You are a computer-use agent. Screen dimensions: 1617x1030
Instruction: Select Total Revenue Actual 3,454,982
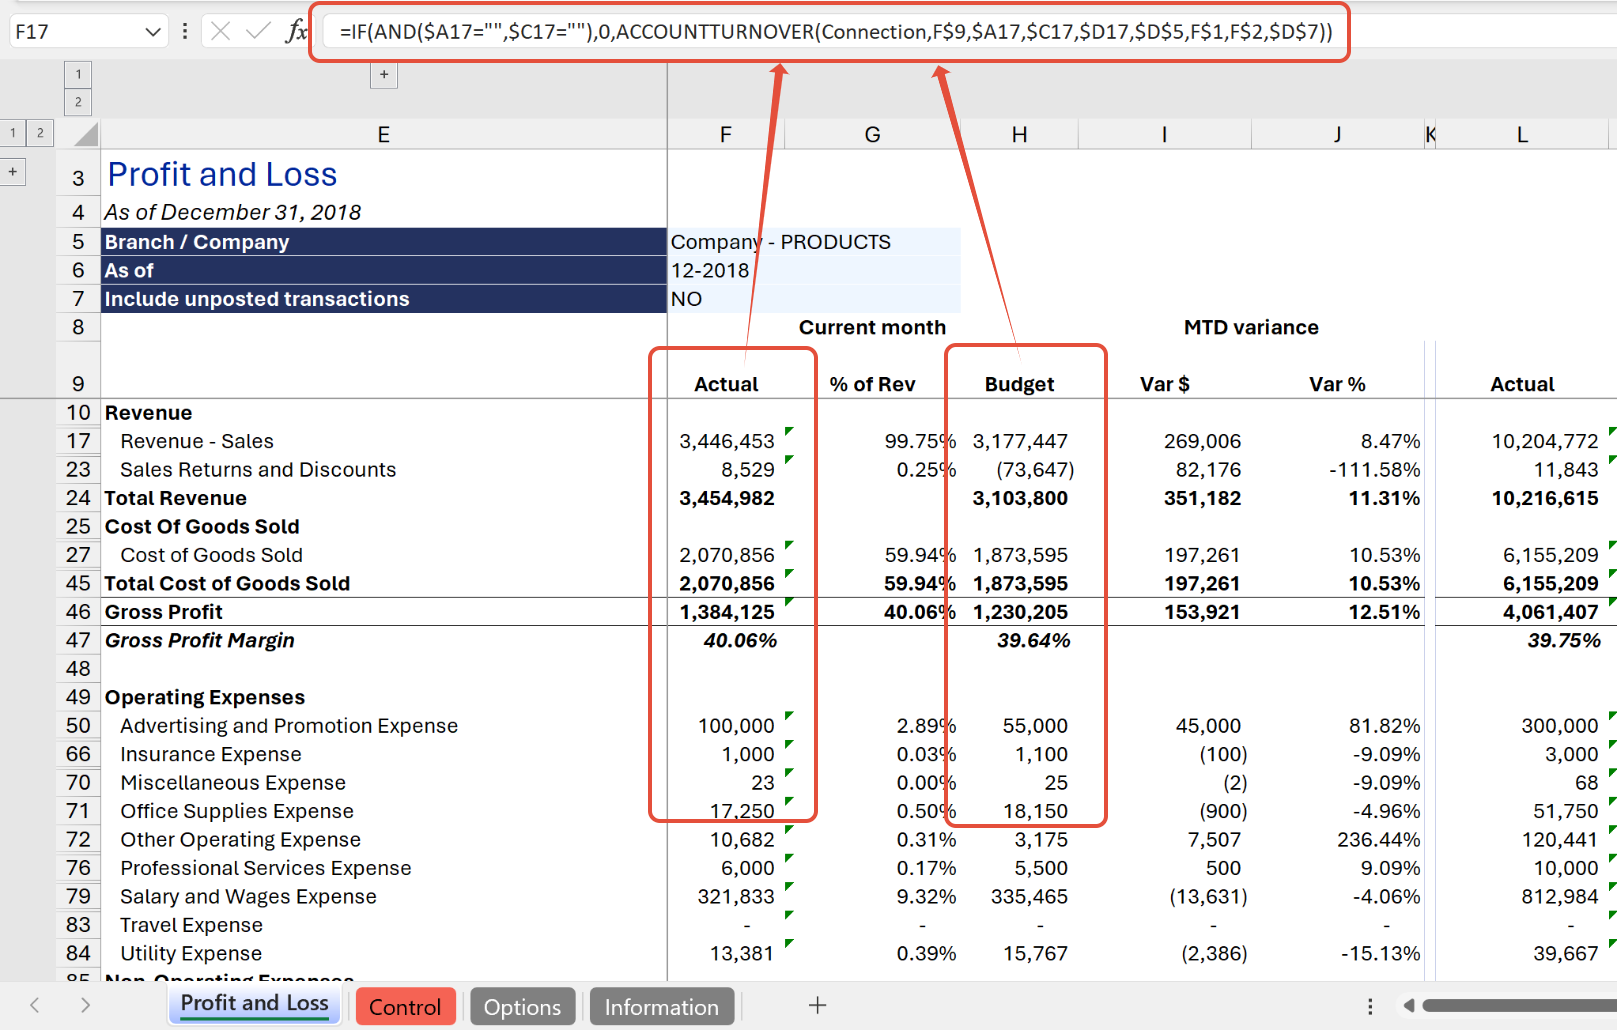[726, 498]
